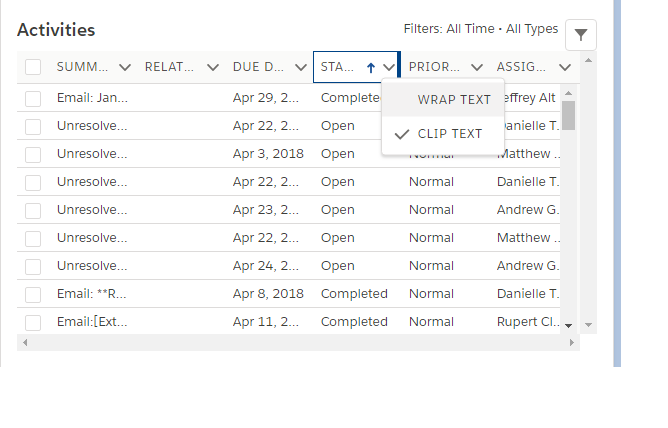Click the Due Date column header

coord(260,68)
